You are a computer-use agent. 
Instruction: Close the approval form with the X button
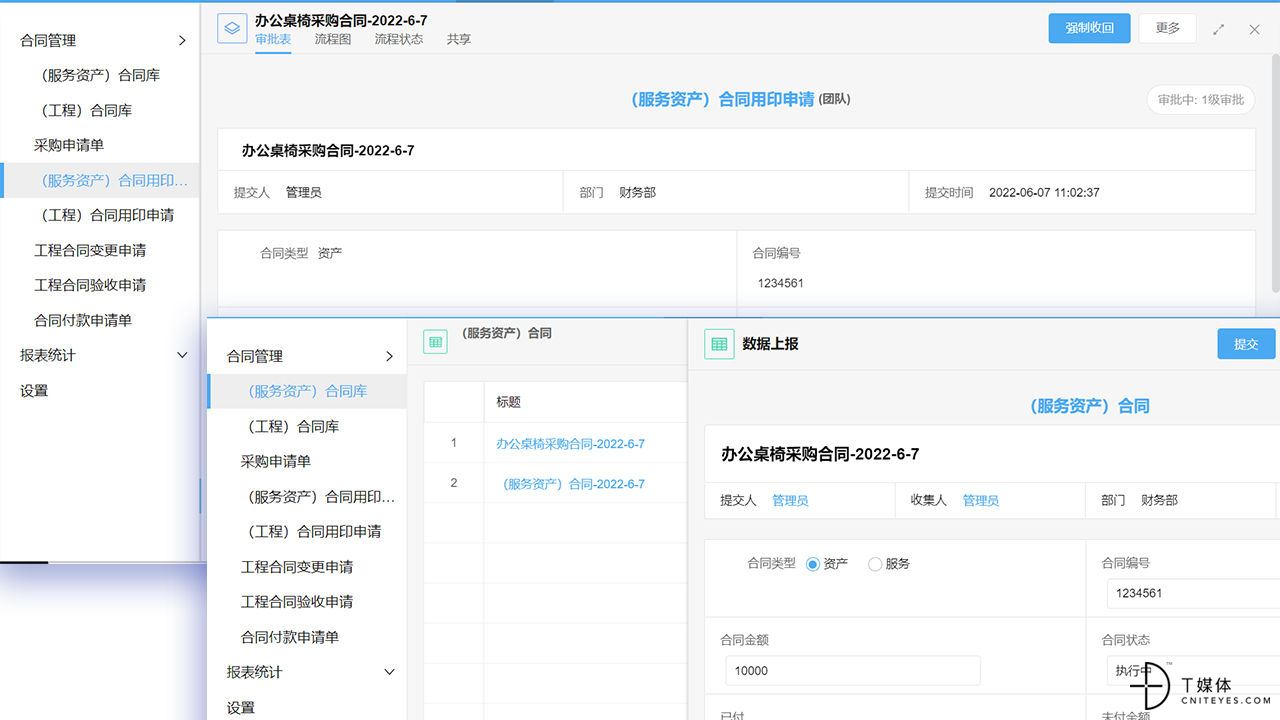[x=1254, y=29]
